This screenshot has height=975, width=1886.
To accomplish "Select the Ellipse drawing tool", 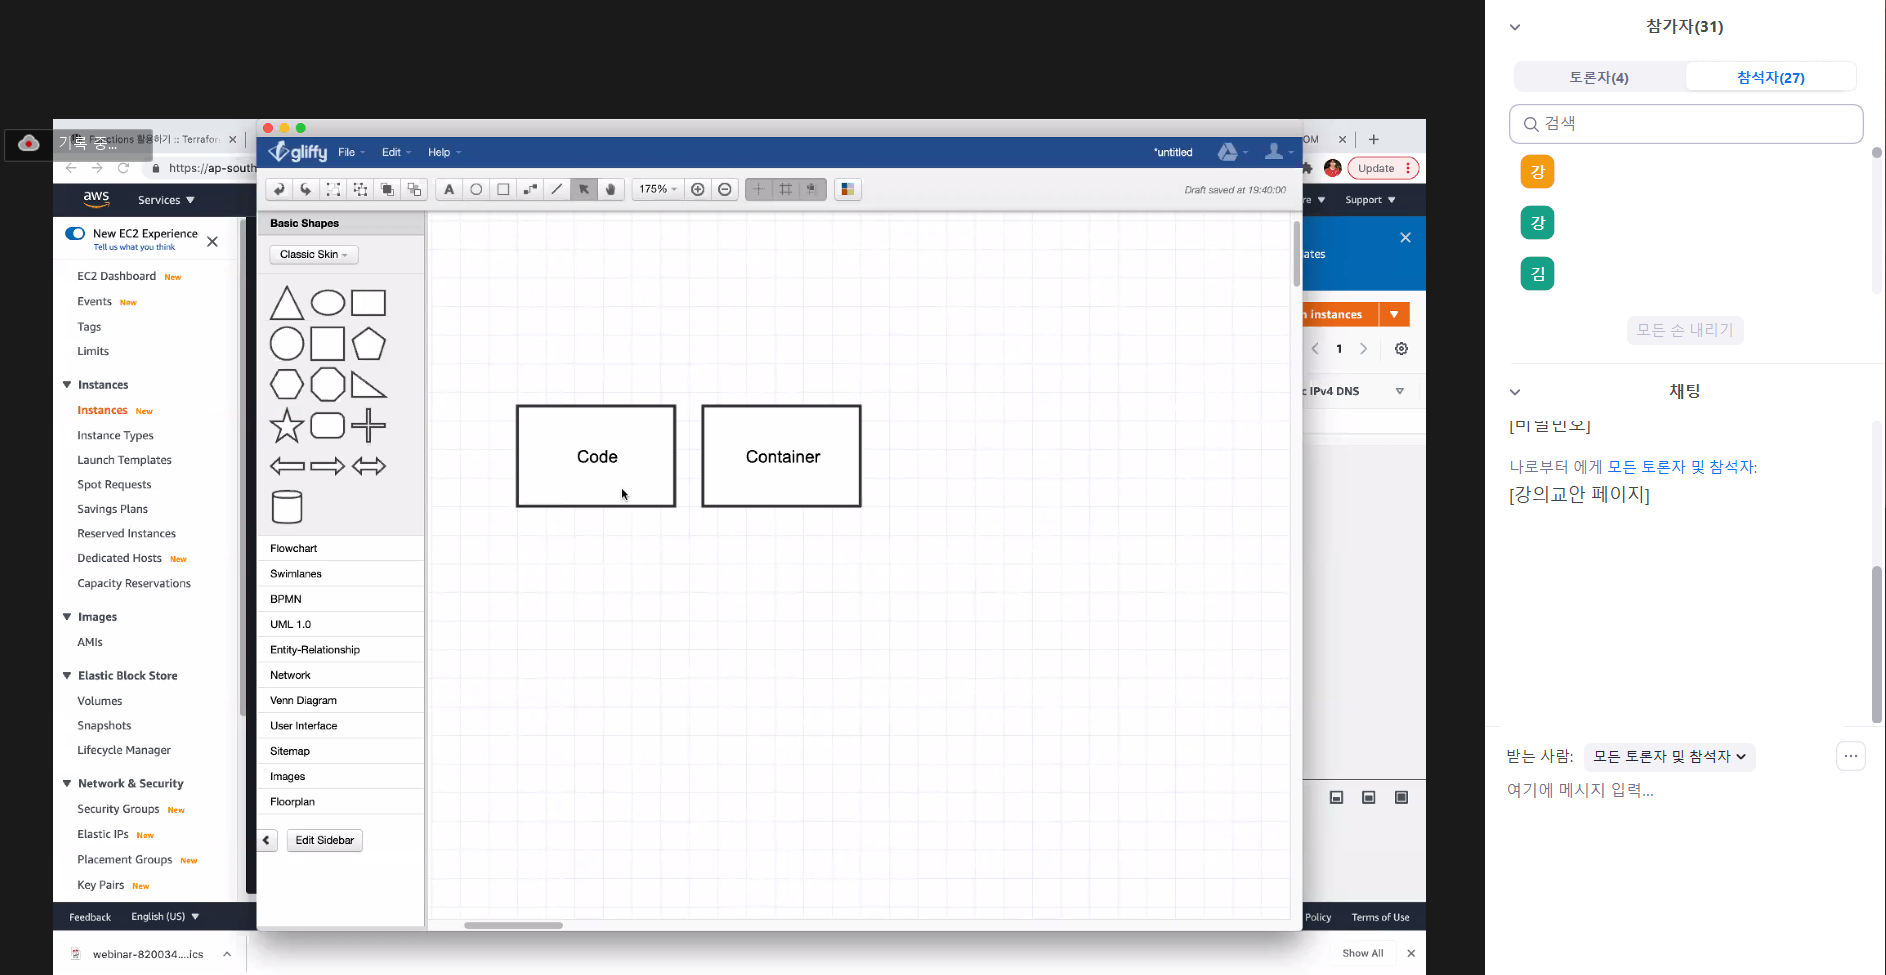I will tap(476, 189).
